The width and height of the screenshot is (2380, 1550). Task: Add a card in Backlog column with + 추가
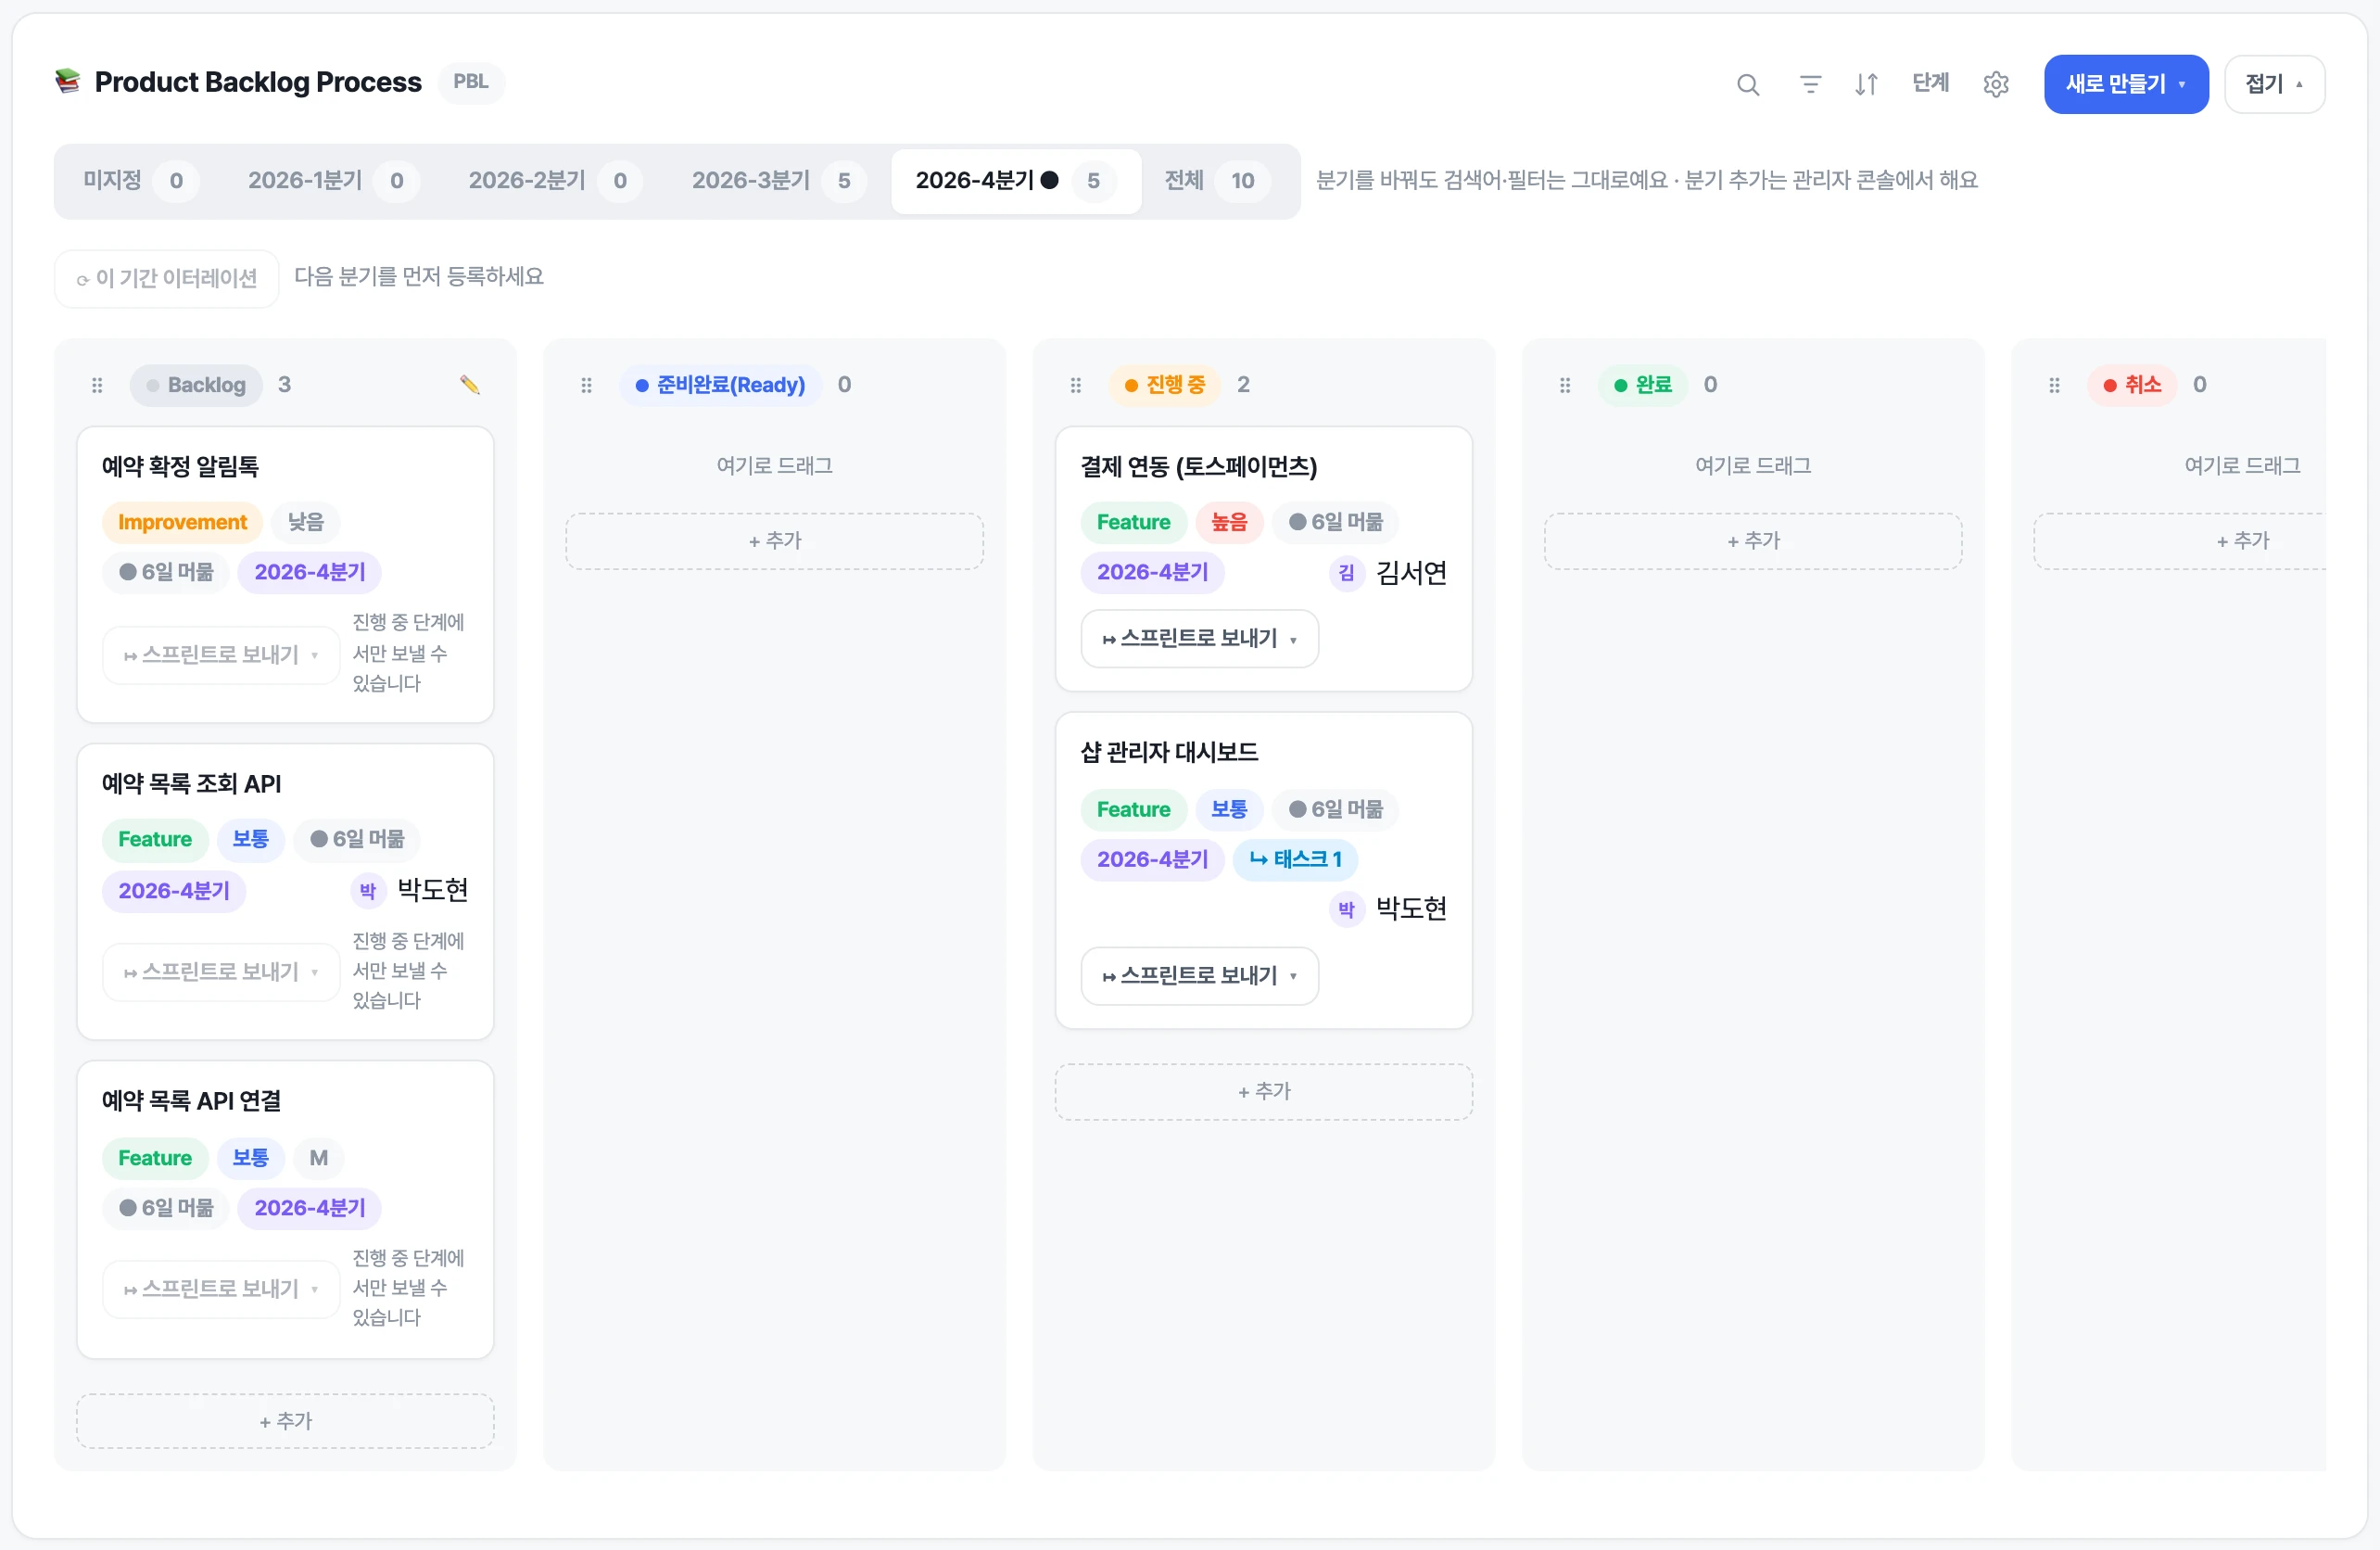point(285,1422)
